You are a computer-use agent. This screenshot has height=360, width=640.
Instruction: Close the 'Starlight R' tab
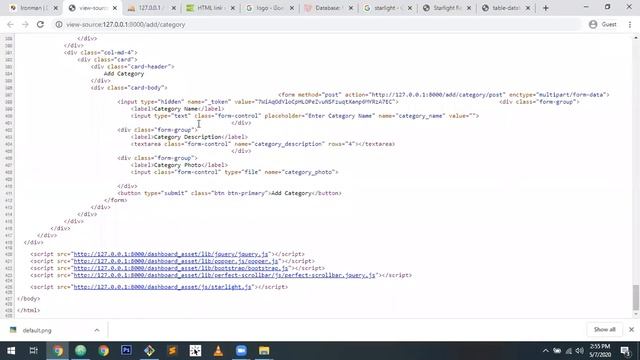[469, 8]
